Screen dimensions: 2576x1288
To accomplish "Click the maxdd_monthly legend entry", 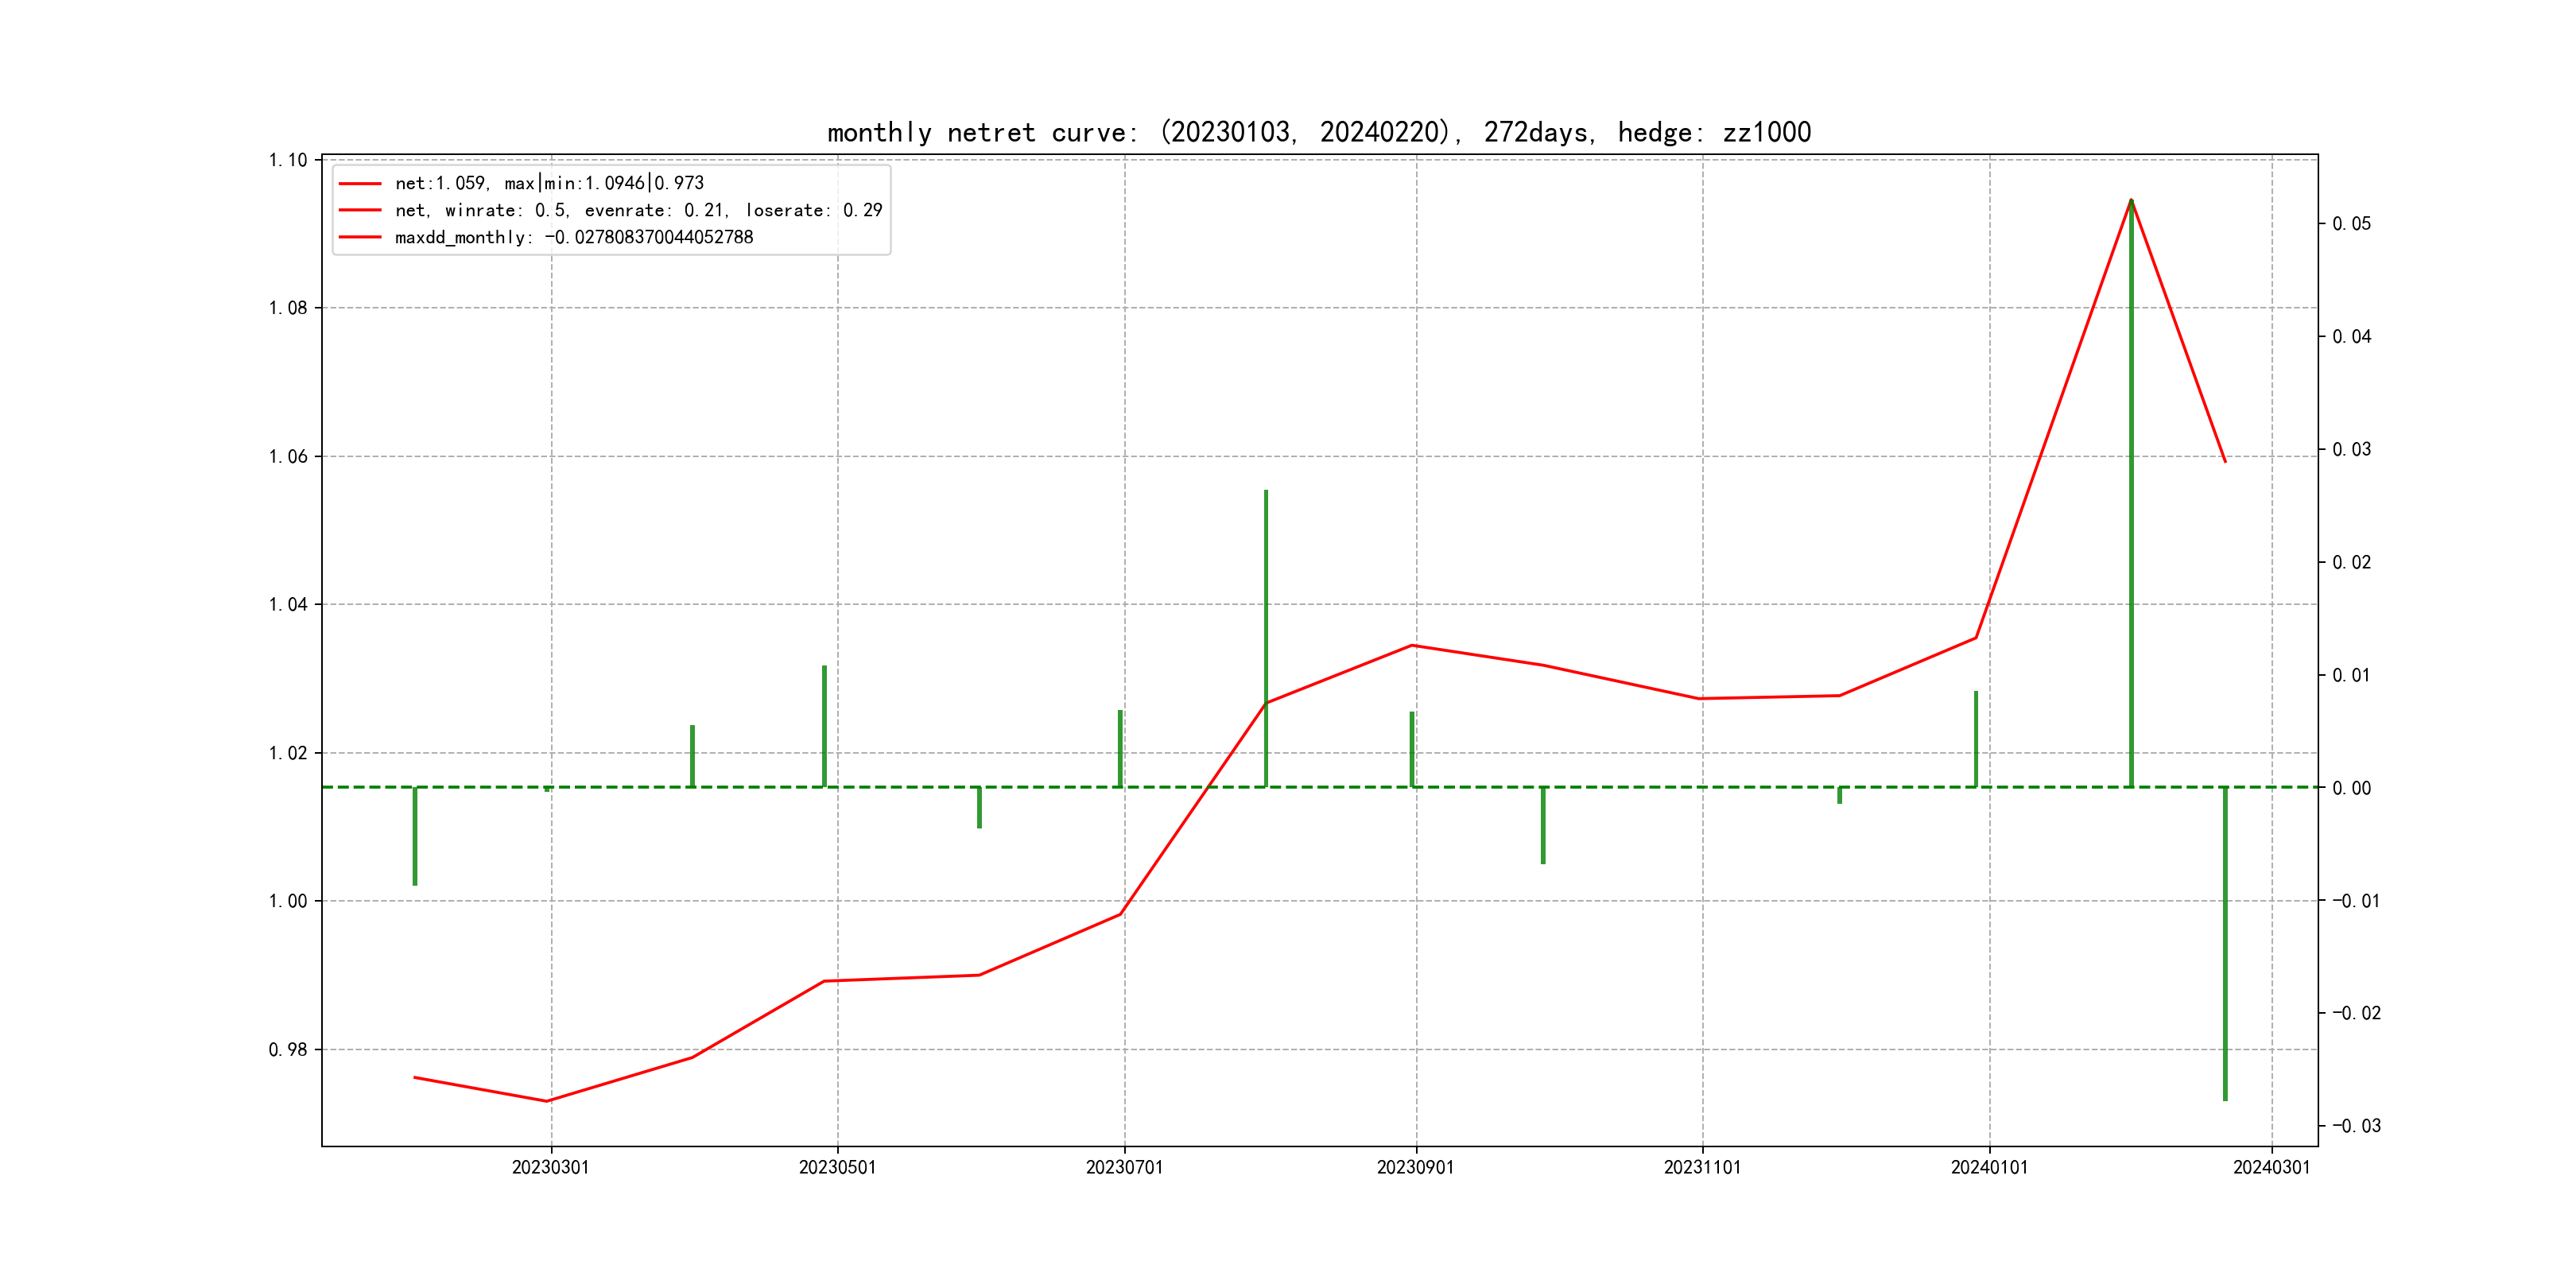I will click(573, 237).
